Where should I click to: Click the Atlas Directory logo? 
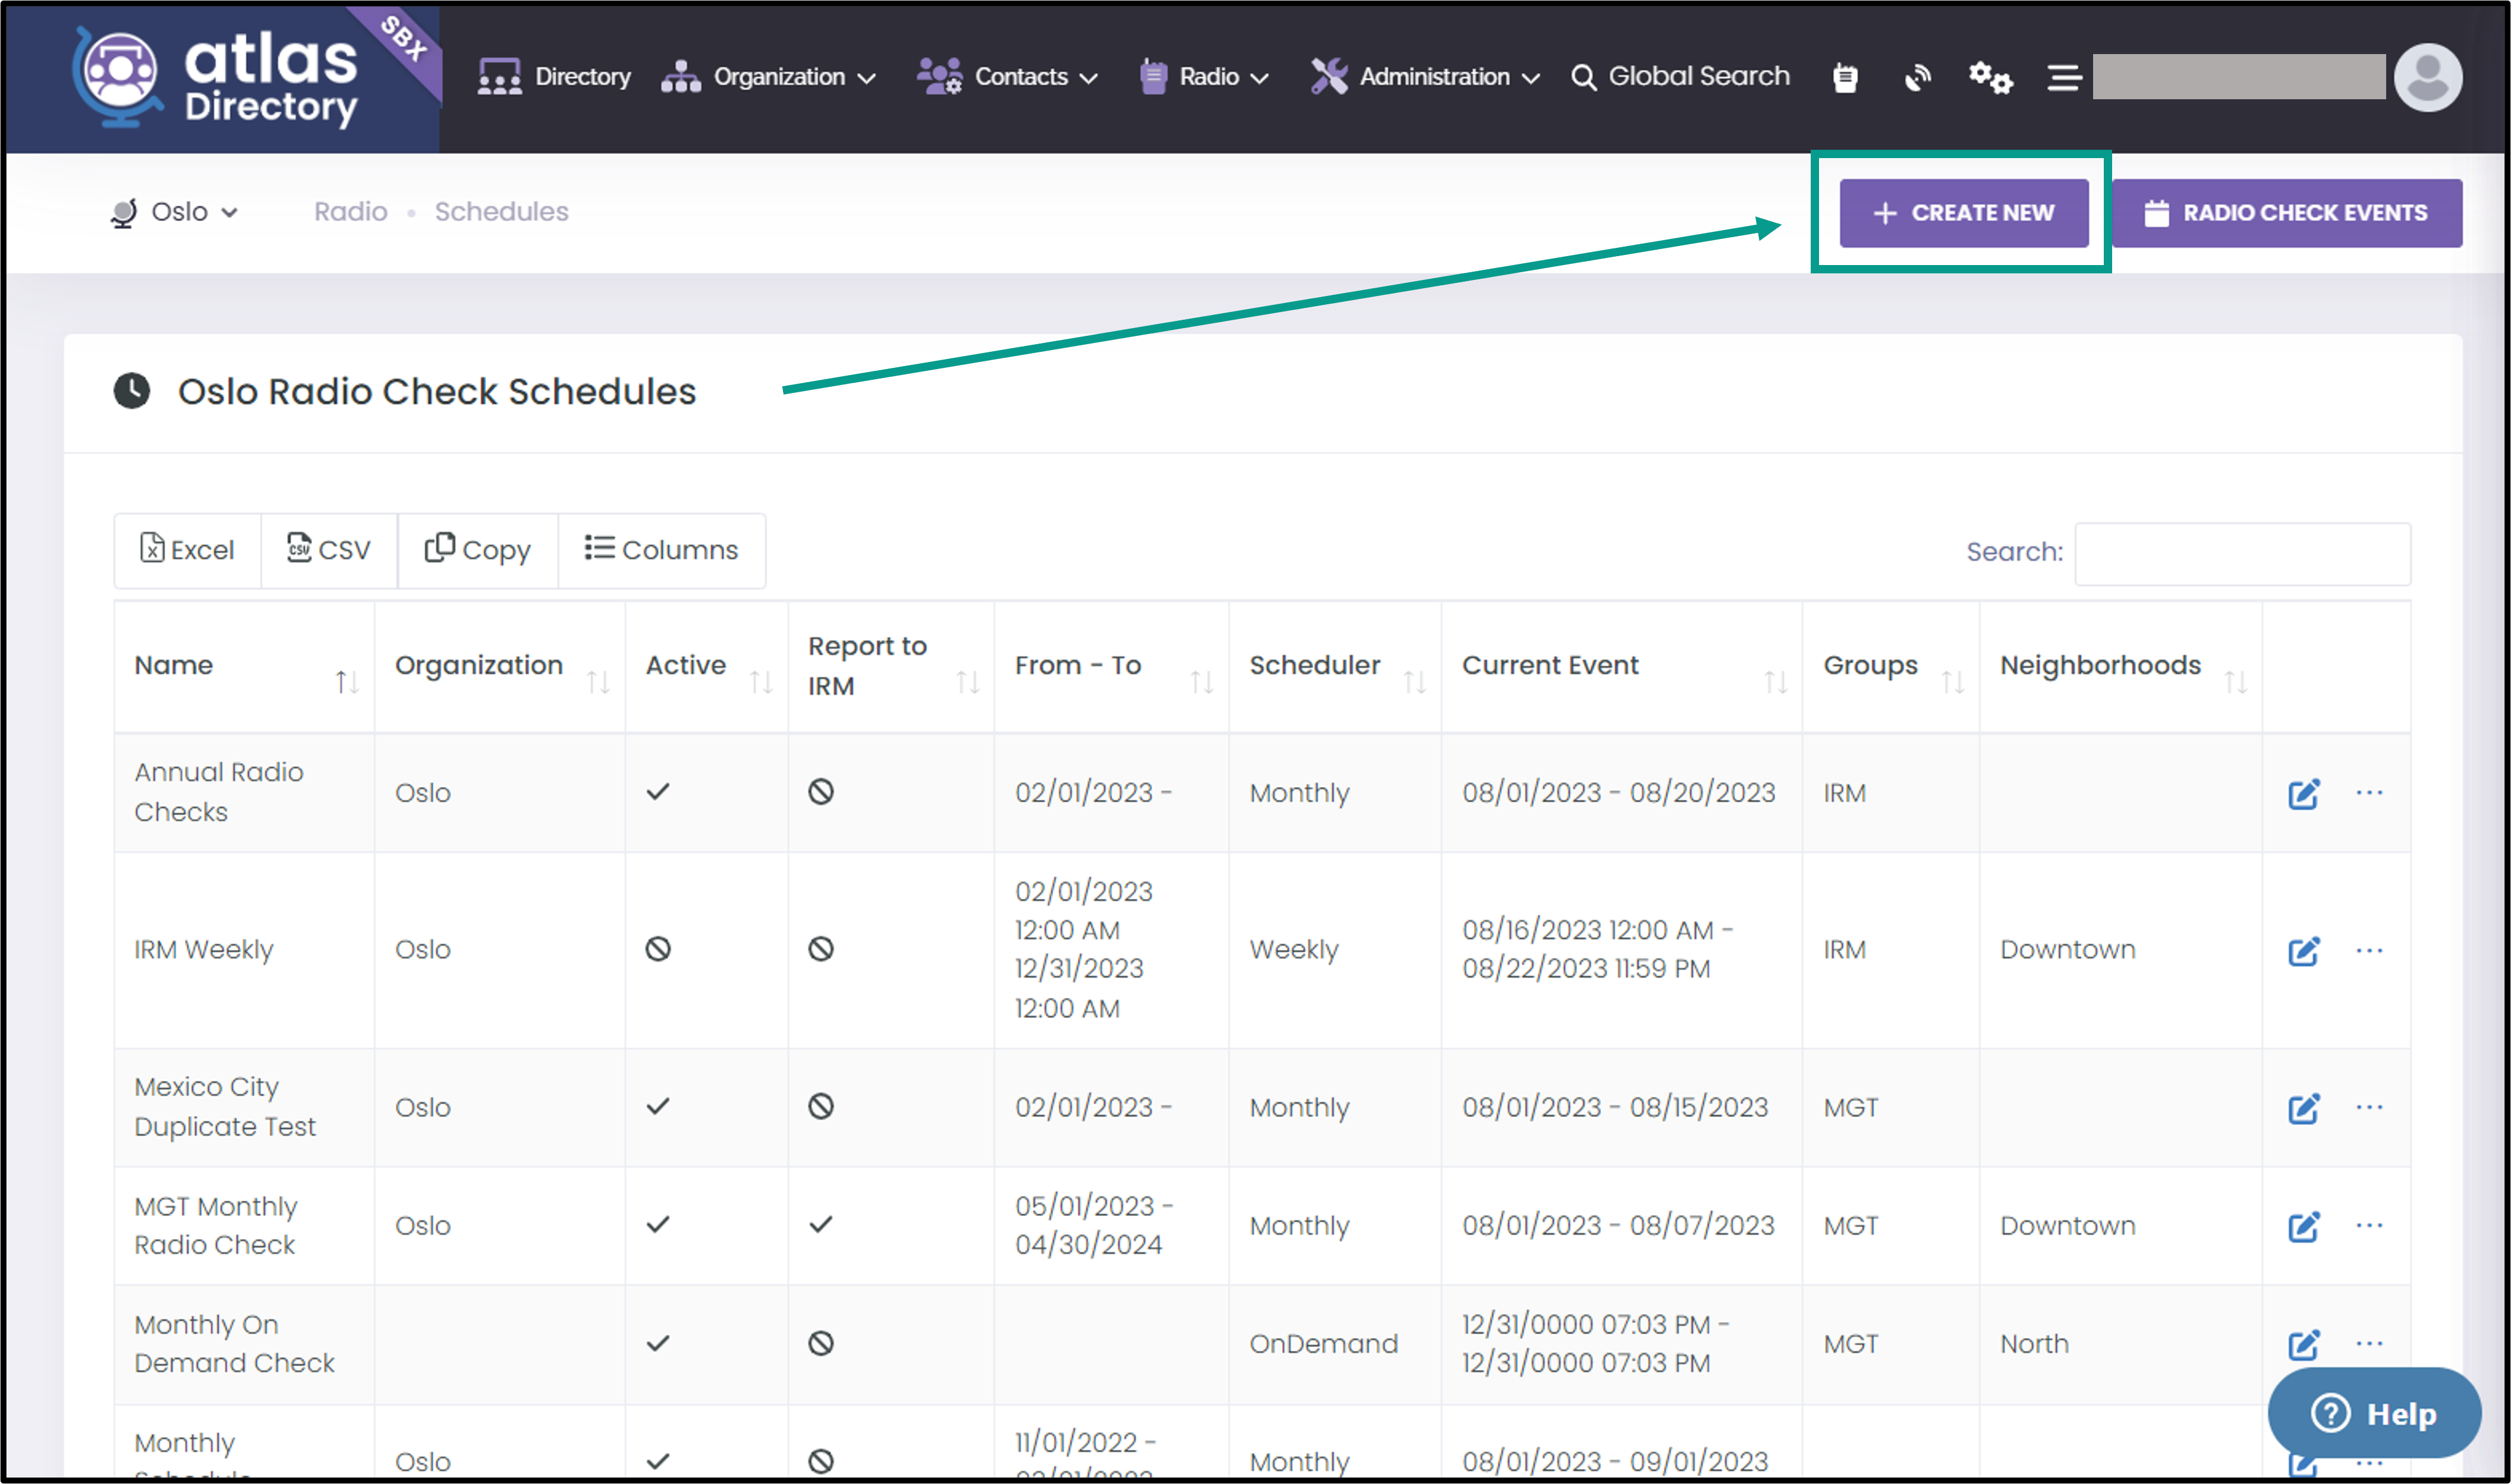pos(214,78)
